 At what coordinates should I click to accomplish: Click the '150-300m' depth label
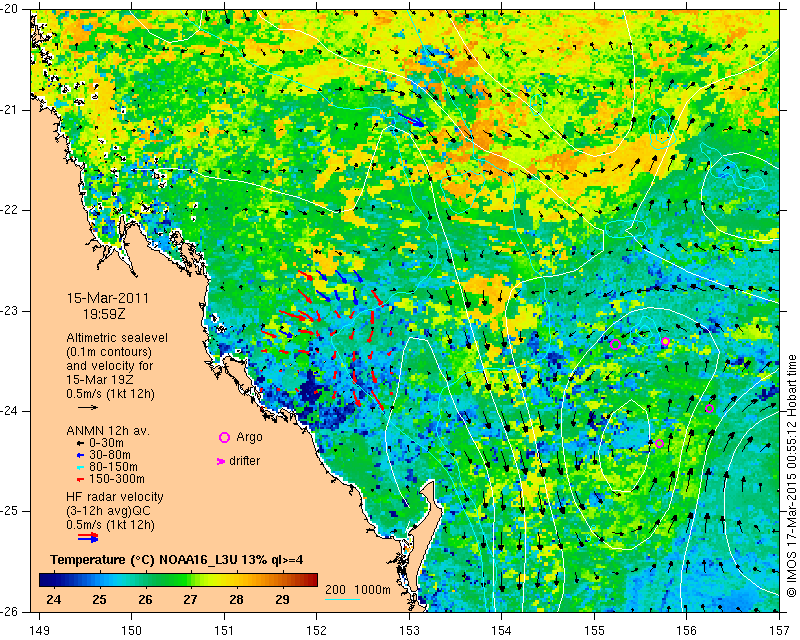coord(117,479)
